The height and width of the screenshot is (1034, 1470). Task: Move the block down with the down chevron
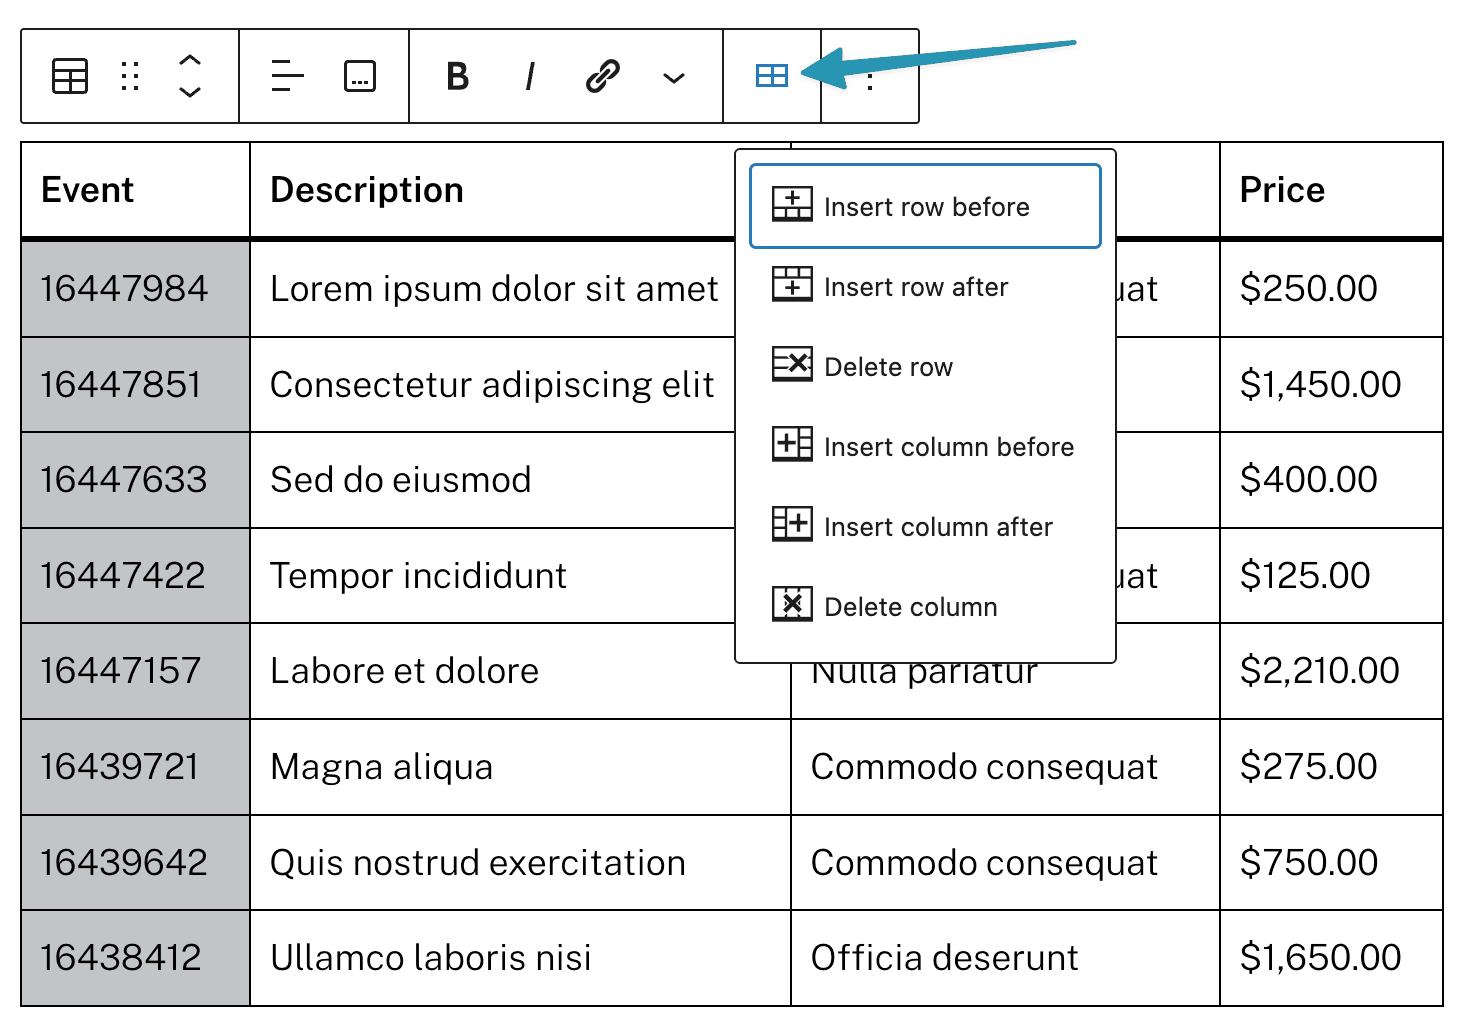coord(190,92)
